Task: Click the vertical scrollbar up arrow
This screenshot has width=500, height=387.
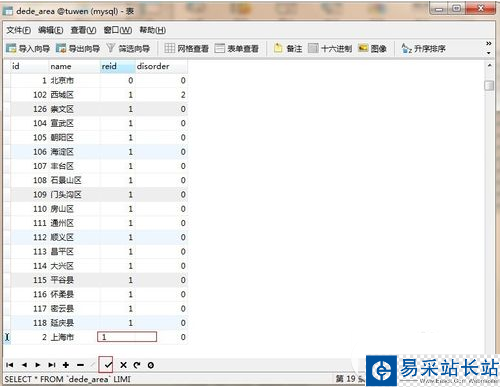Action: click(x=489, y=66)
